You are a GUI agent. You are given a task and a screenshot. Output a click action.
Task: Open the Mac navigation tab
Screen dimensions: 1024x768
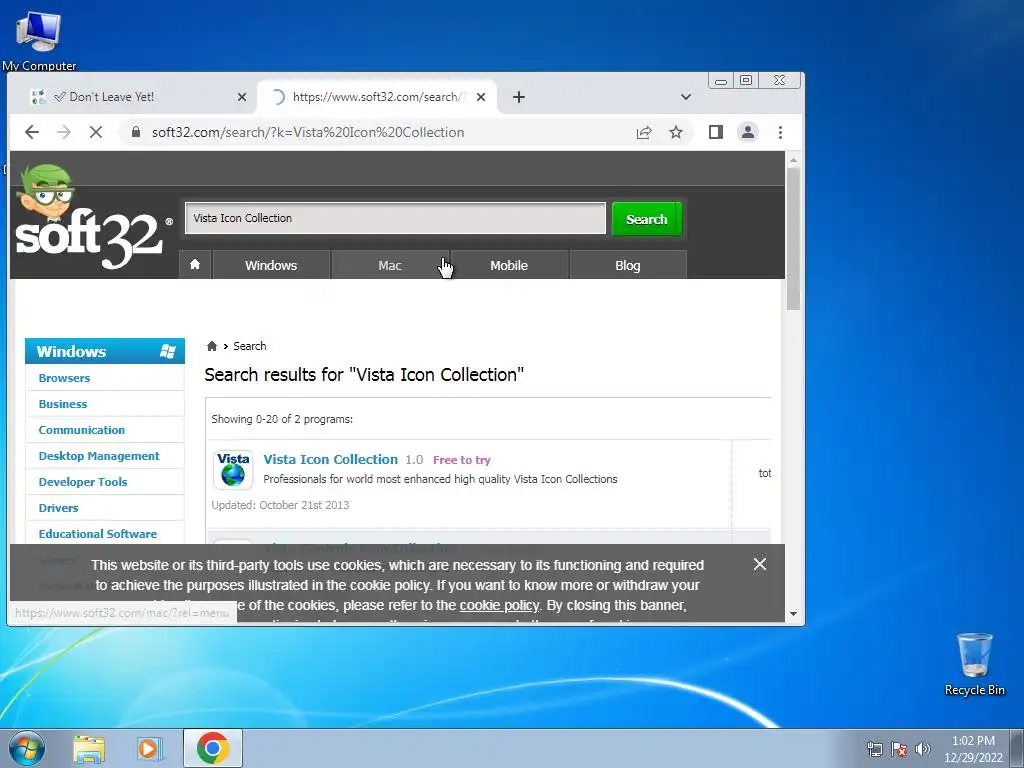(390, 265)
